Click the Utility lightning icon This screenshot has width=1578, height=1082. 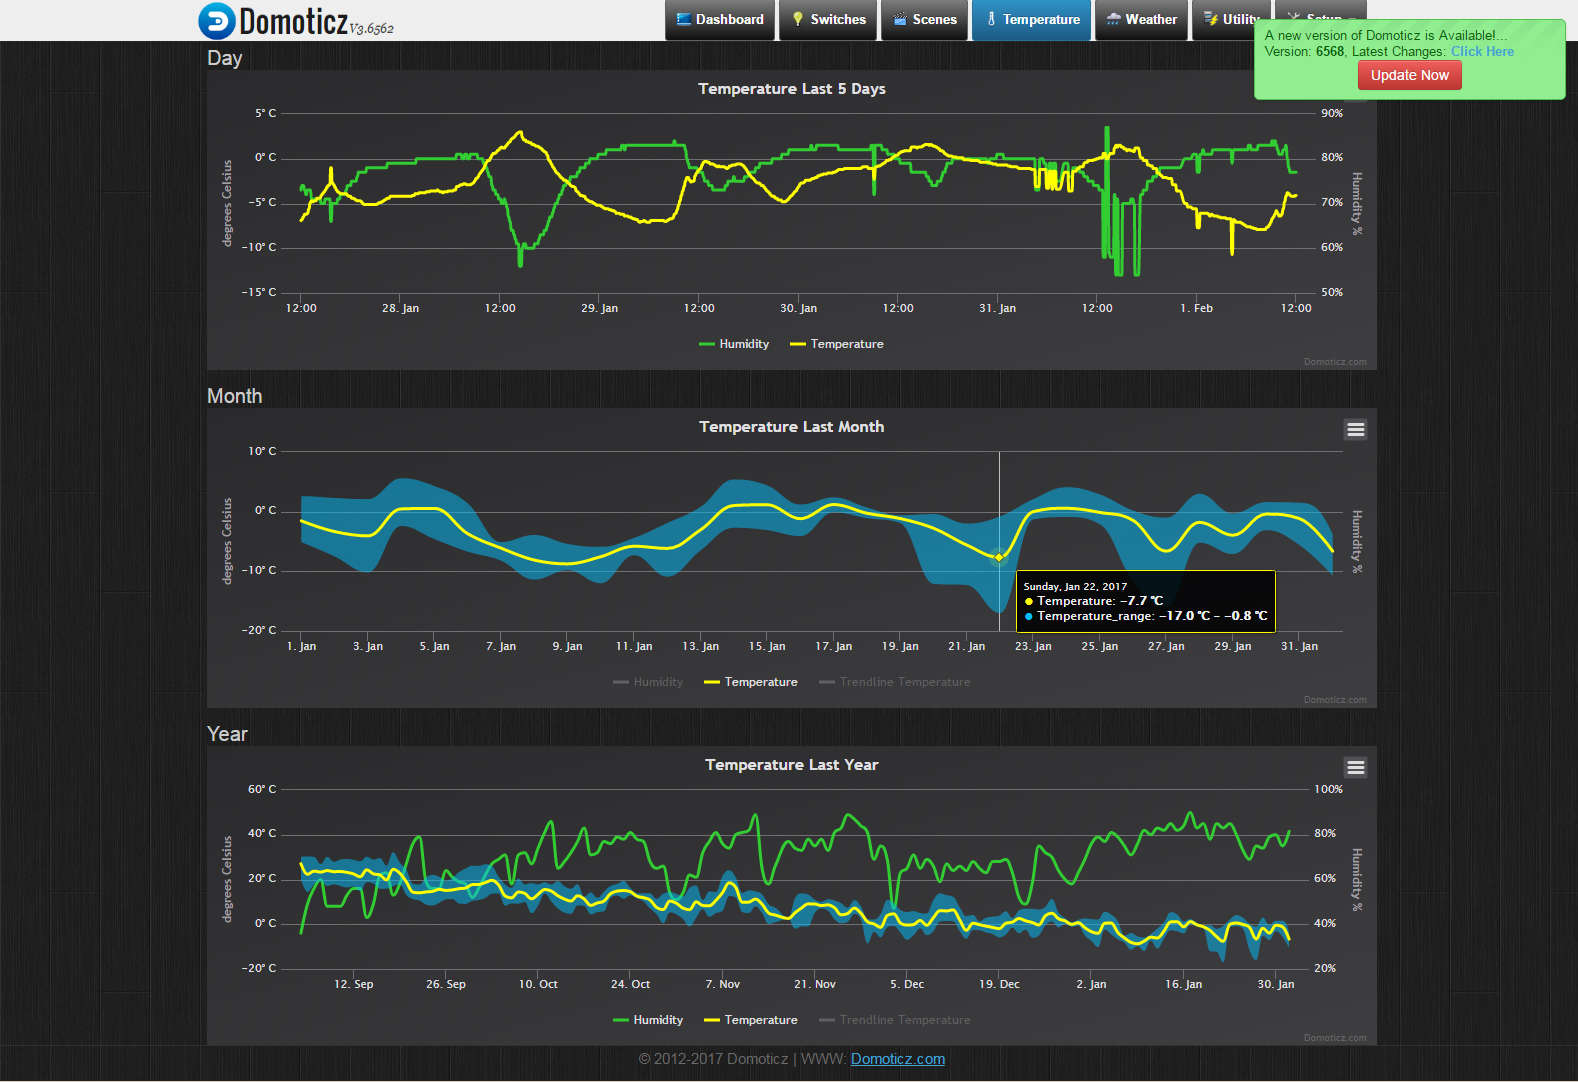tap(1210, 19)
